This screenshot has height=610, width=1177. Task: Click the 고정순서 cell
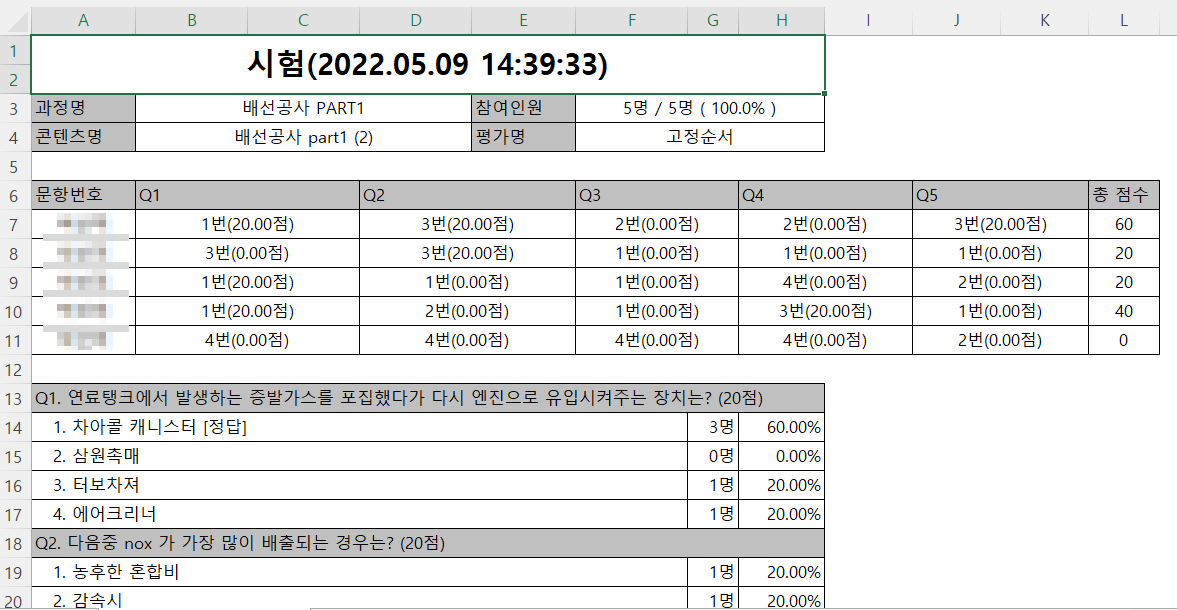point(699,137)
